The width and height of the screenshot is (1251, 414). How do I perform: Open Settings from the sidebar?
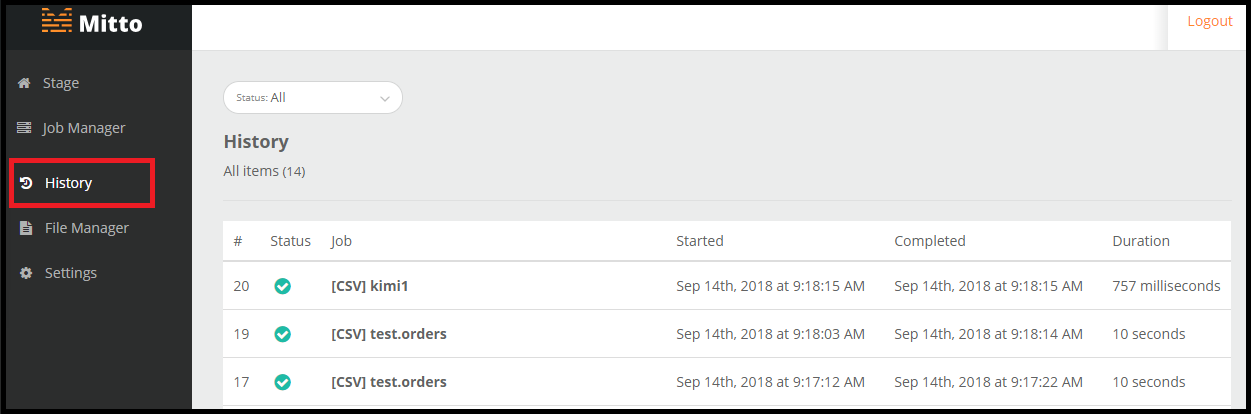click(71, 273)
